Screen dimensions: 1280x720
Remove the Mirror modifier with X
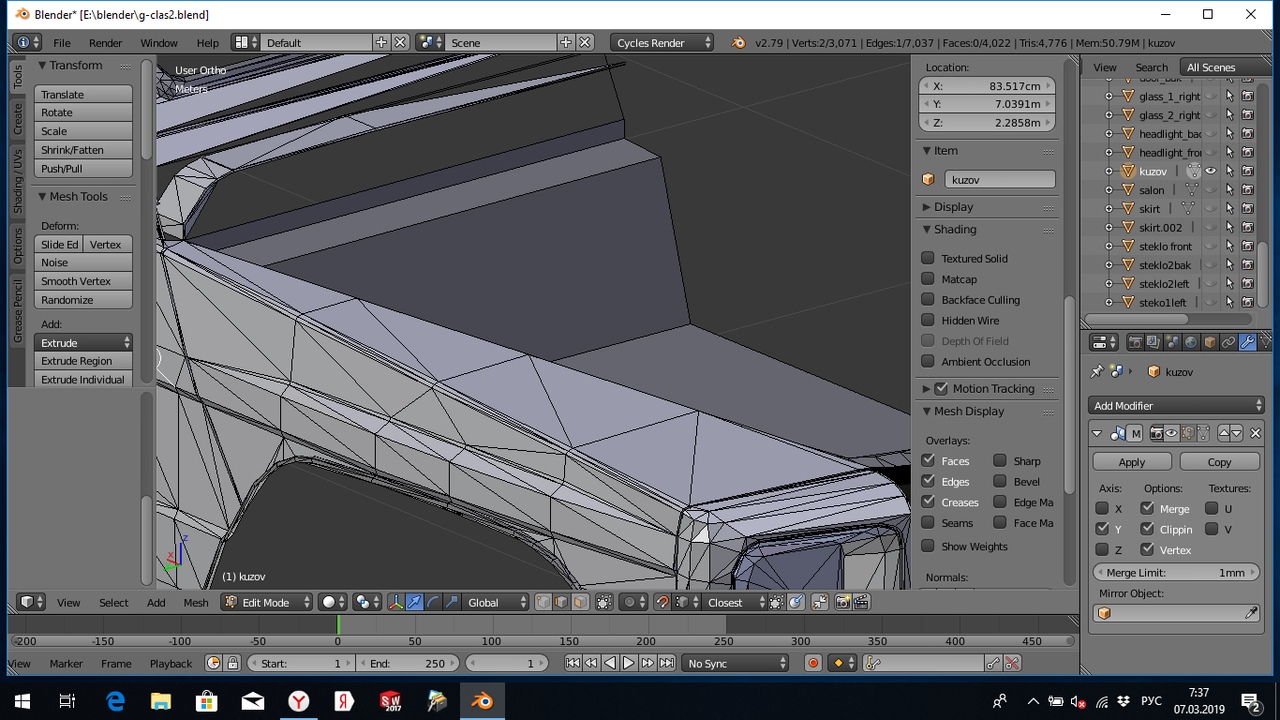click(x=1255, y=433)
